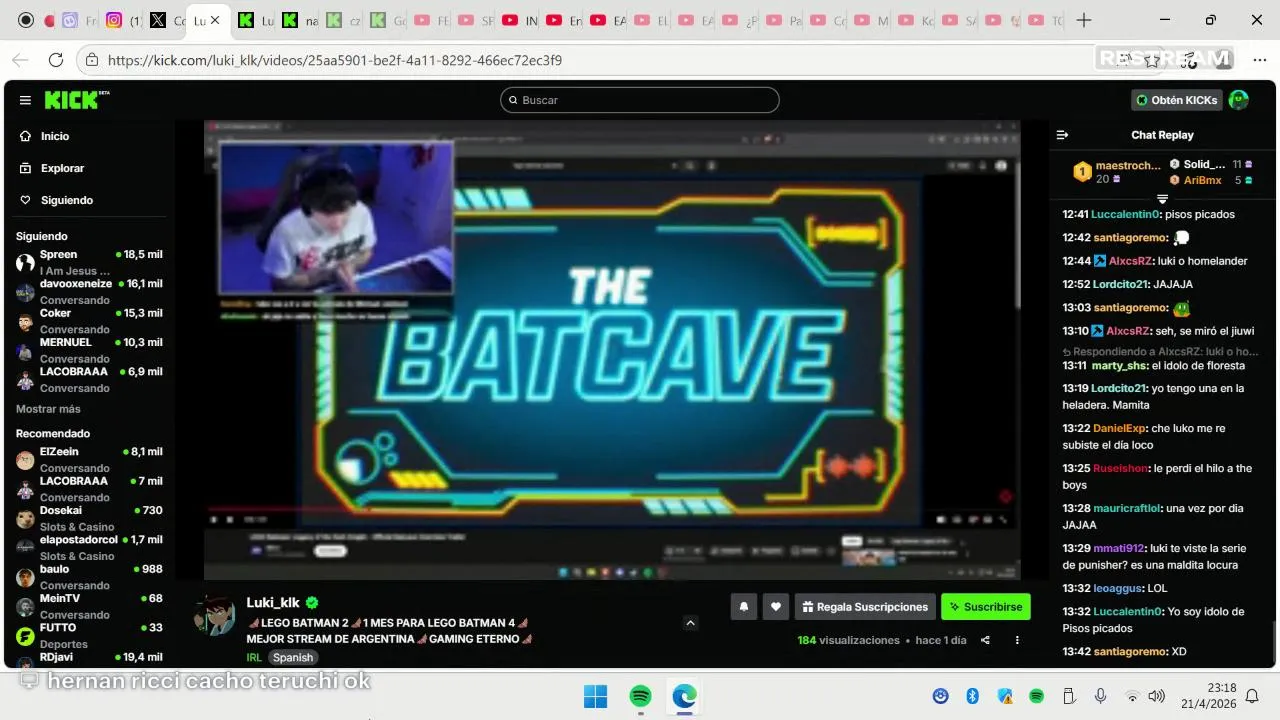
Task: Open the Bluetooth tray icon
Action: pyautogui.click(x=972, y=696)
